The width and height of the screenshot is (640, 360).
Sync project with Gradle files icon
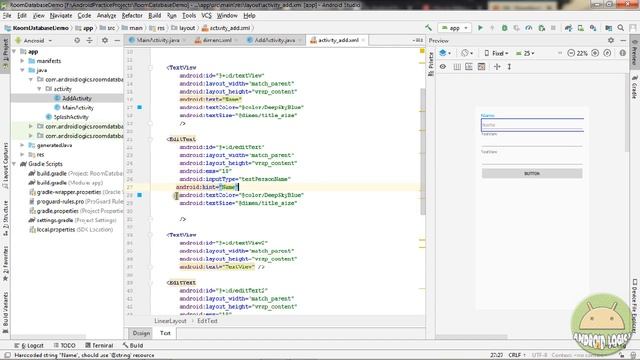point(568,28)
